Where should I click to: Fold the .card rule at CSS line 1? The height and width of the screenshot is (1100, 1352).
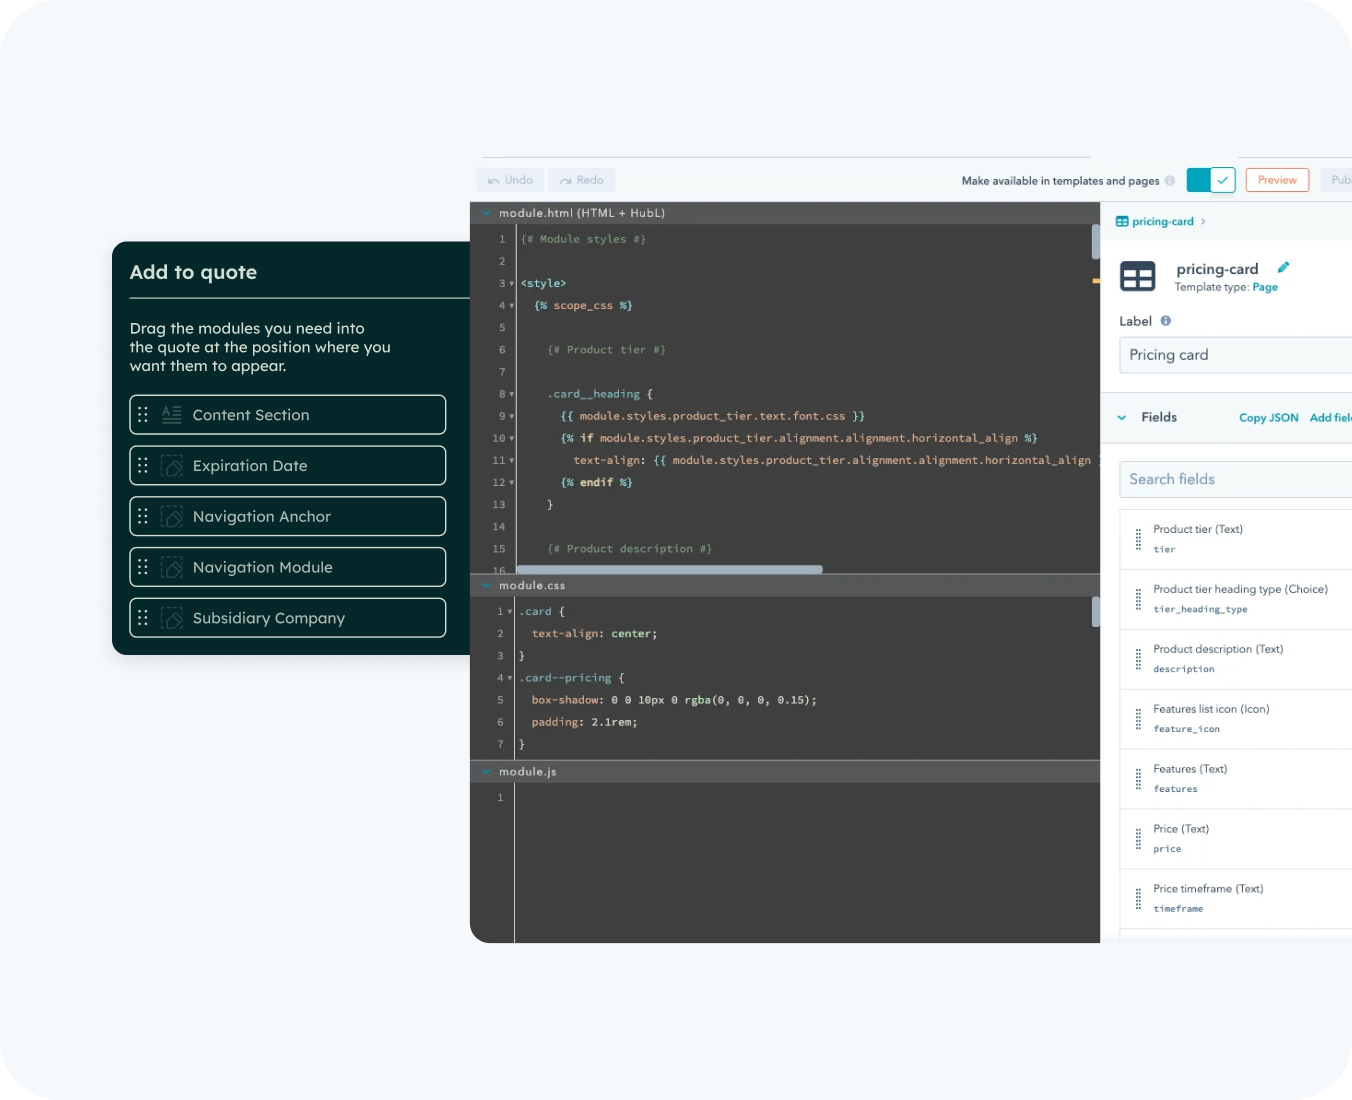pos(510,612)
